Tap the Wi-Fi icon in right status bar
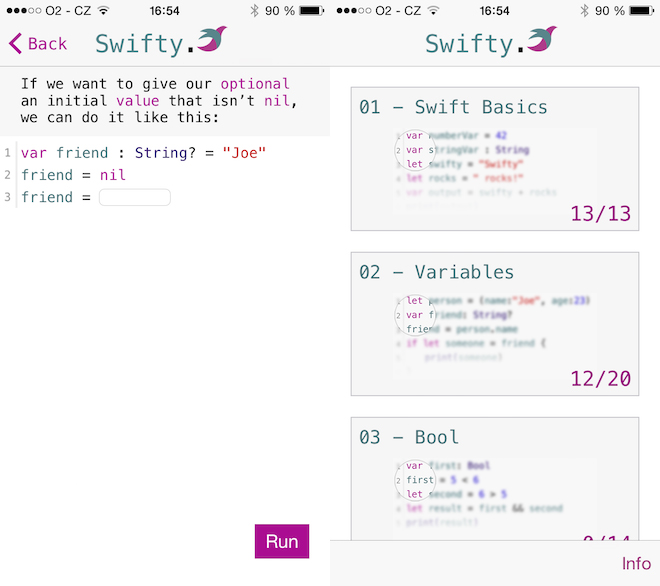Image resolution: width=660 pixels, height=586 pixels. click(x=433, y=10)
